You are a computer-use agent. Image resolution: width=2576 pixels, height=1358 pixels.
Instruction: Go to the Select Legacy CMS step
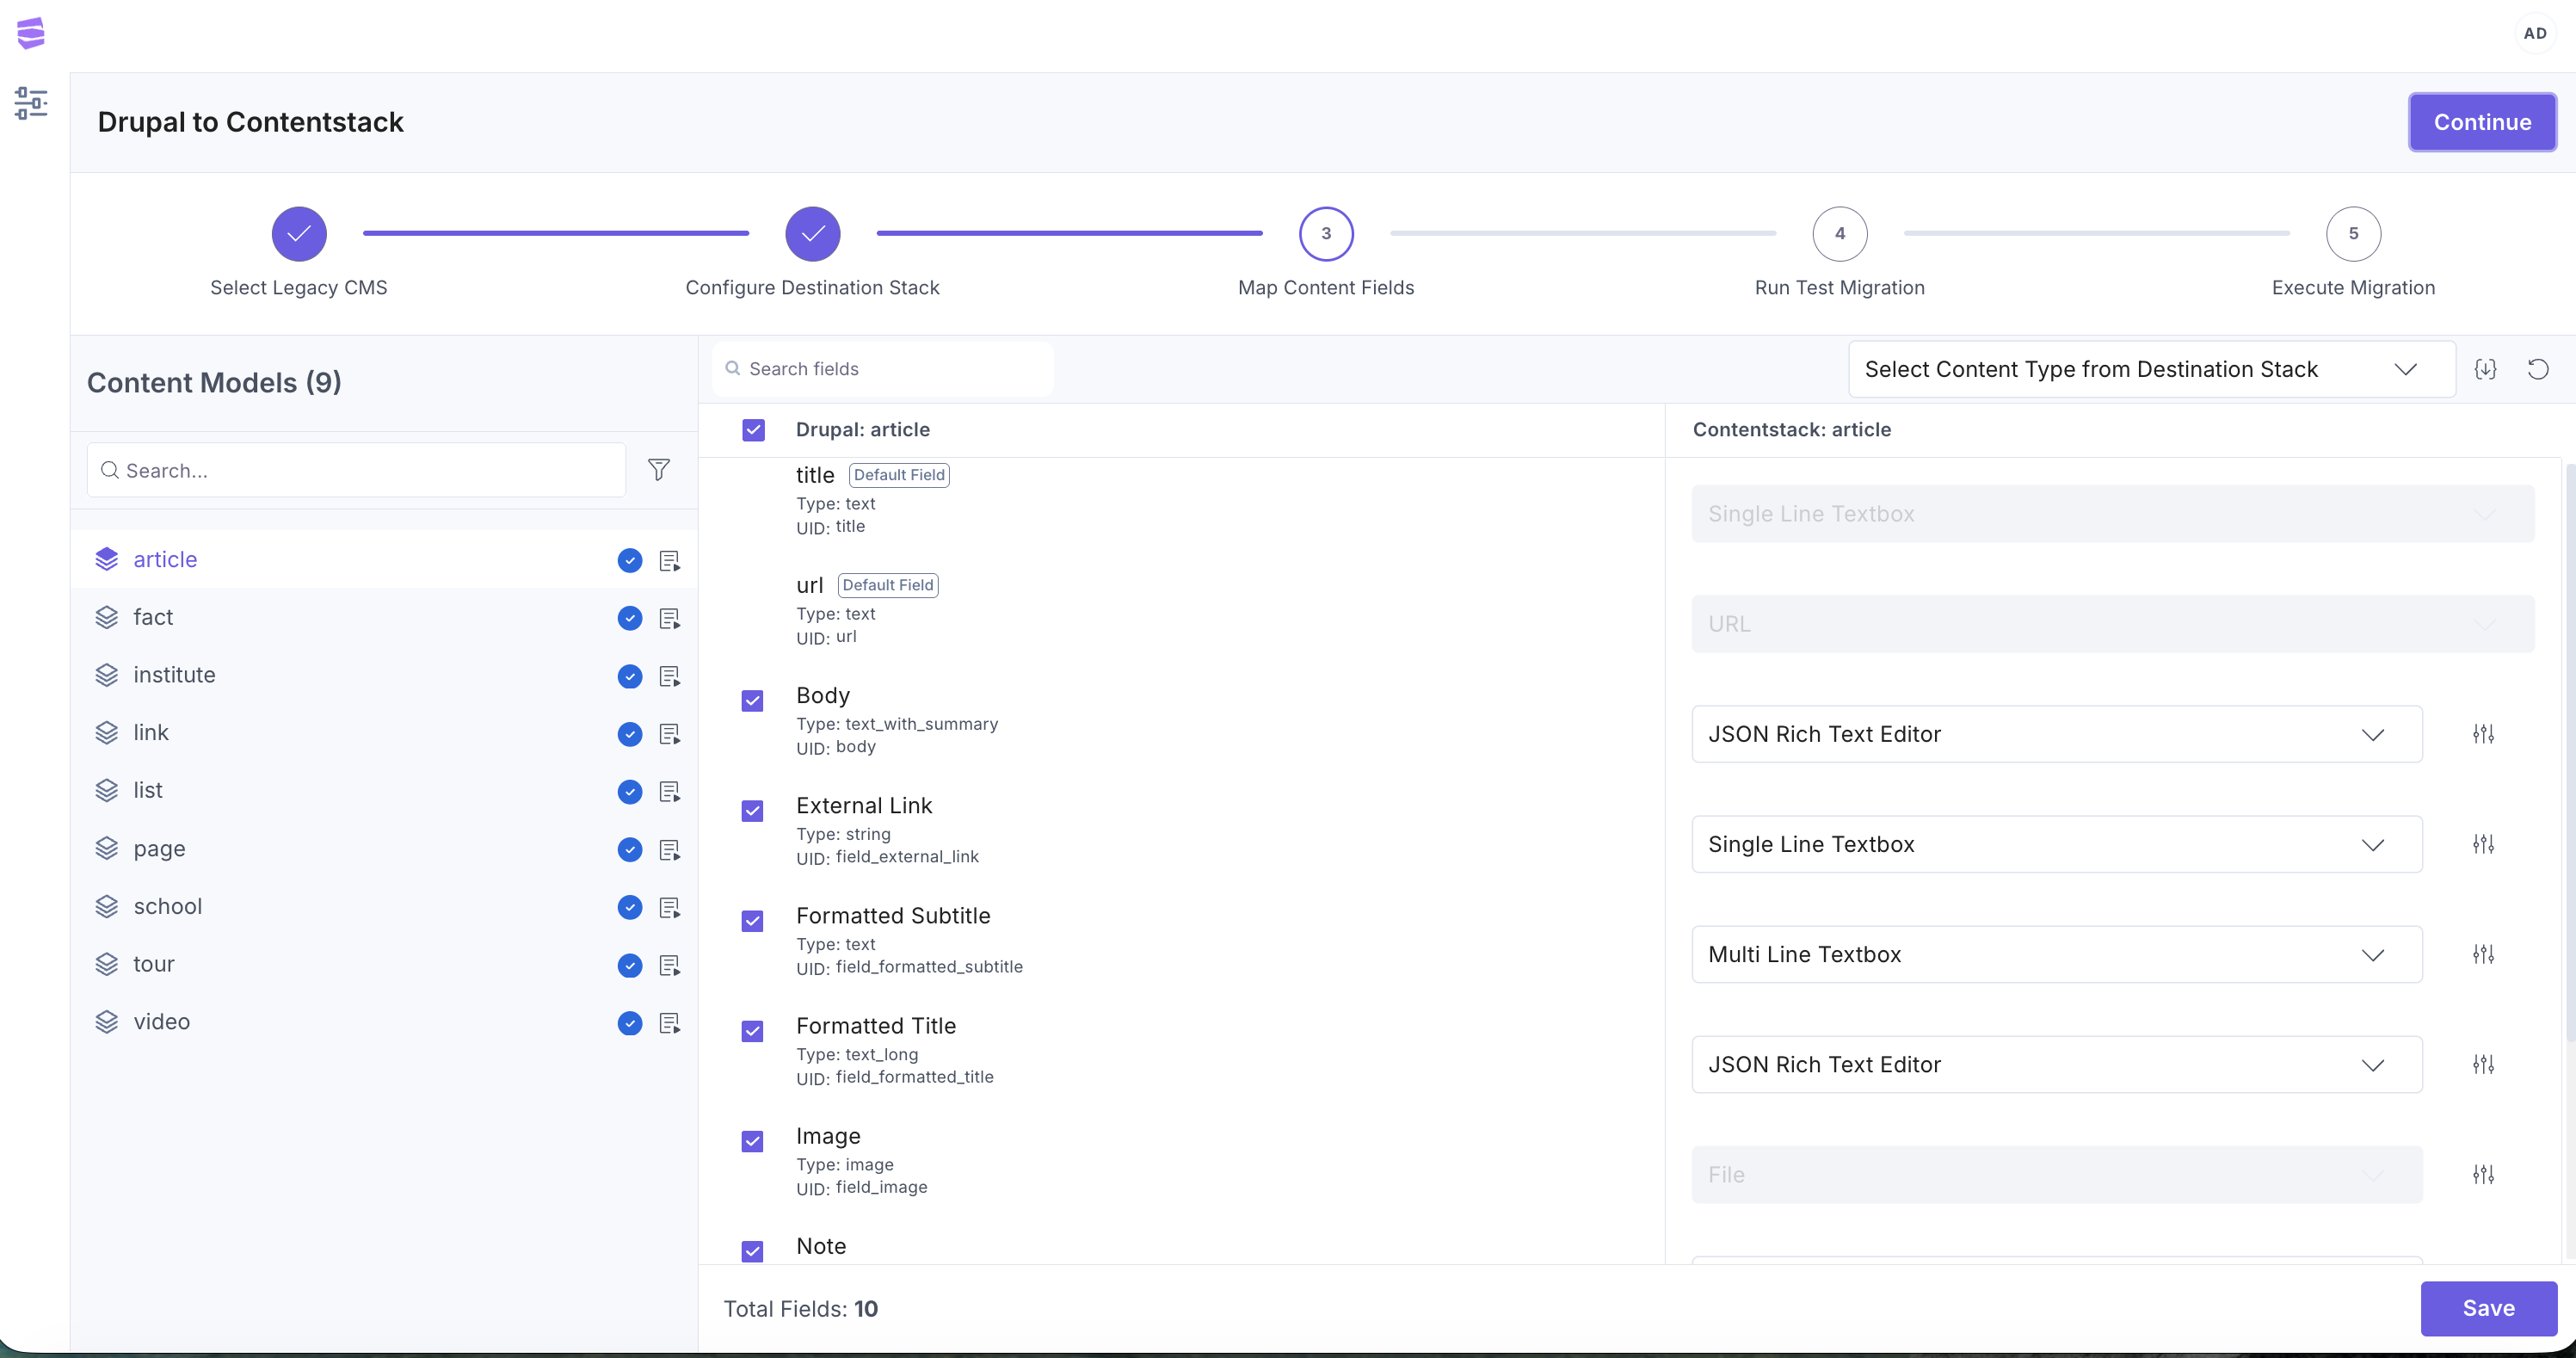coord(299,234)
